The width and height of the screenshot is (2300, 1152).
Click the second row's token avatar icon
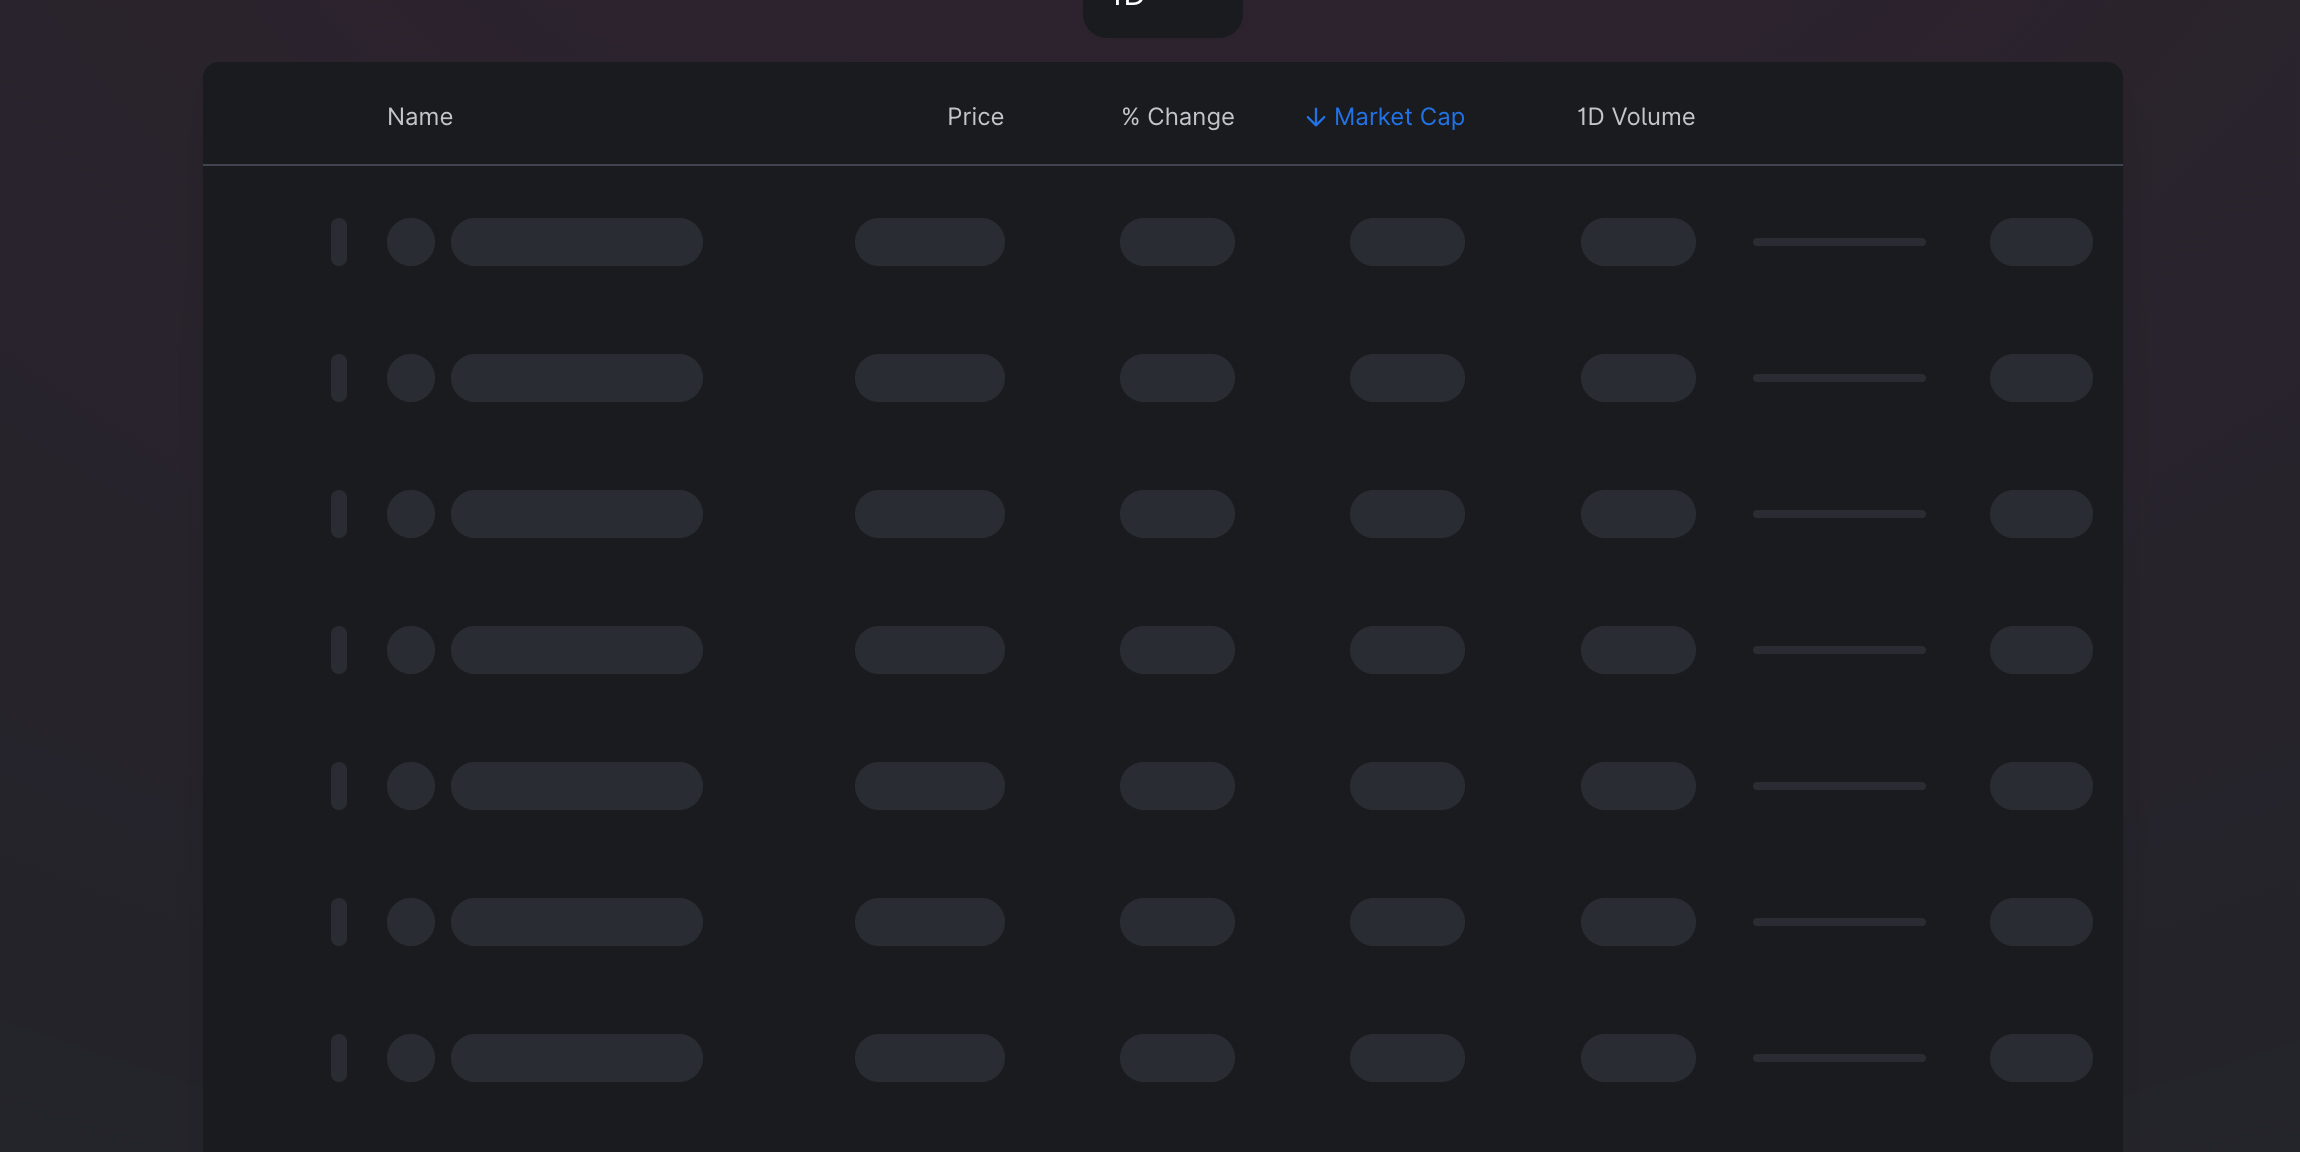[411, 377]
